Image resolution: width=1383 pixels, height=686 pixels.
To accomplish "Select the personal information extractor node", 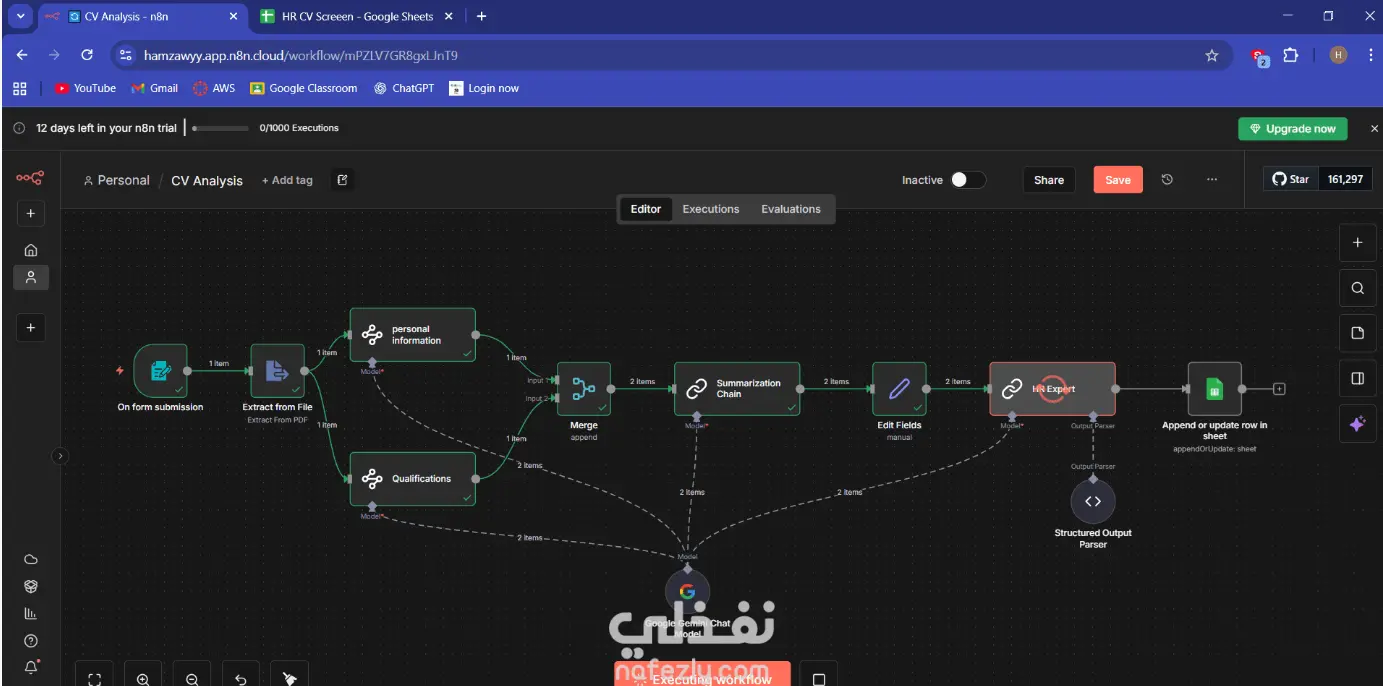I will 412,335.
